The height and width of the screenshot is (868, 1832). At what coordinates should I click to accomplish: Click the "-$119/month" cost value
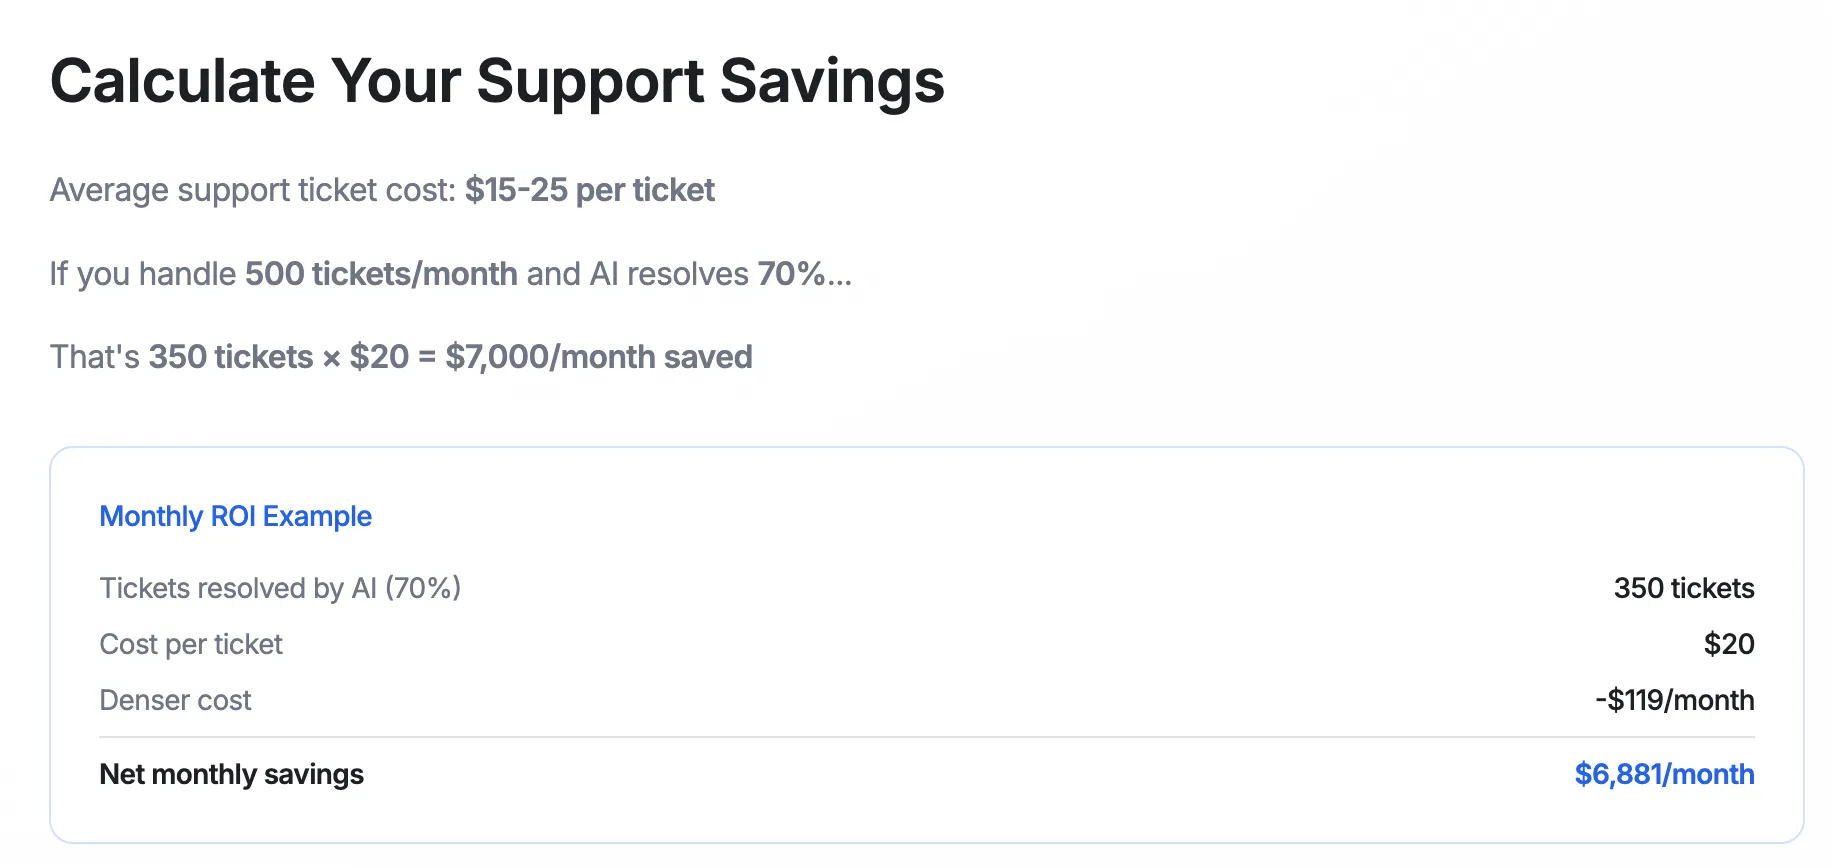pos(1675,700)
